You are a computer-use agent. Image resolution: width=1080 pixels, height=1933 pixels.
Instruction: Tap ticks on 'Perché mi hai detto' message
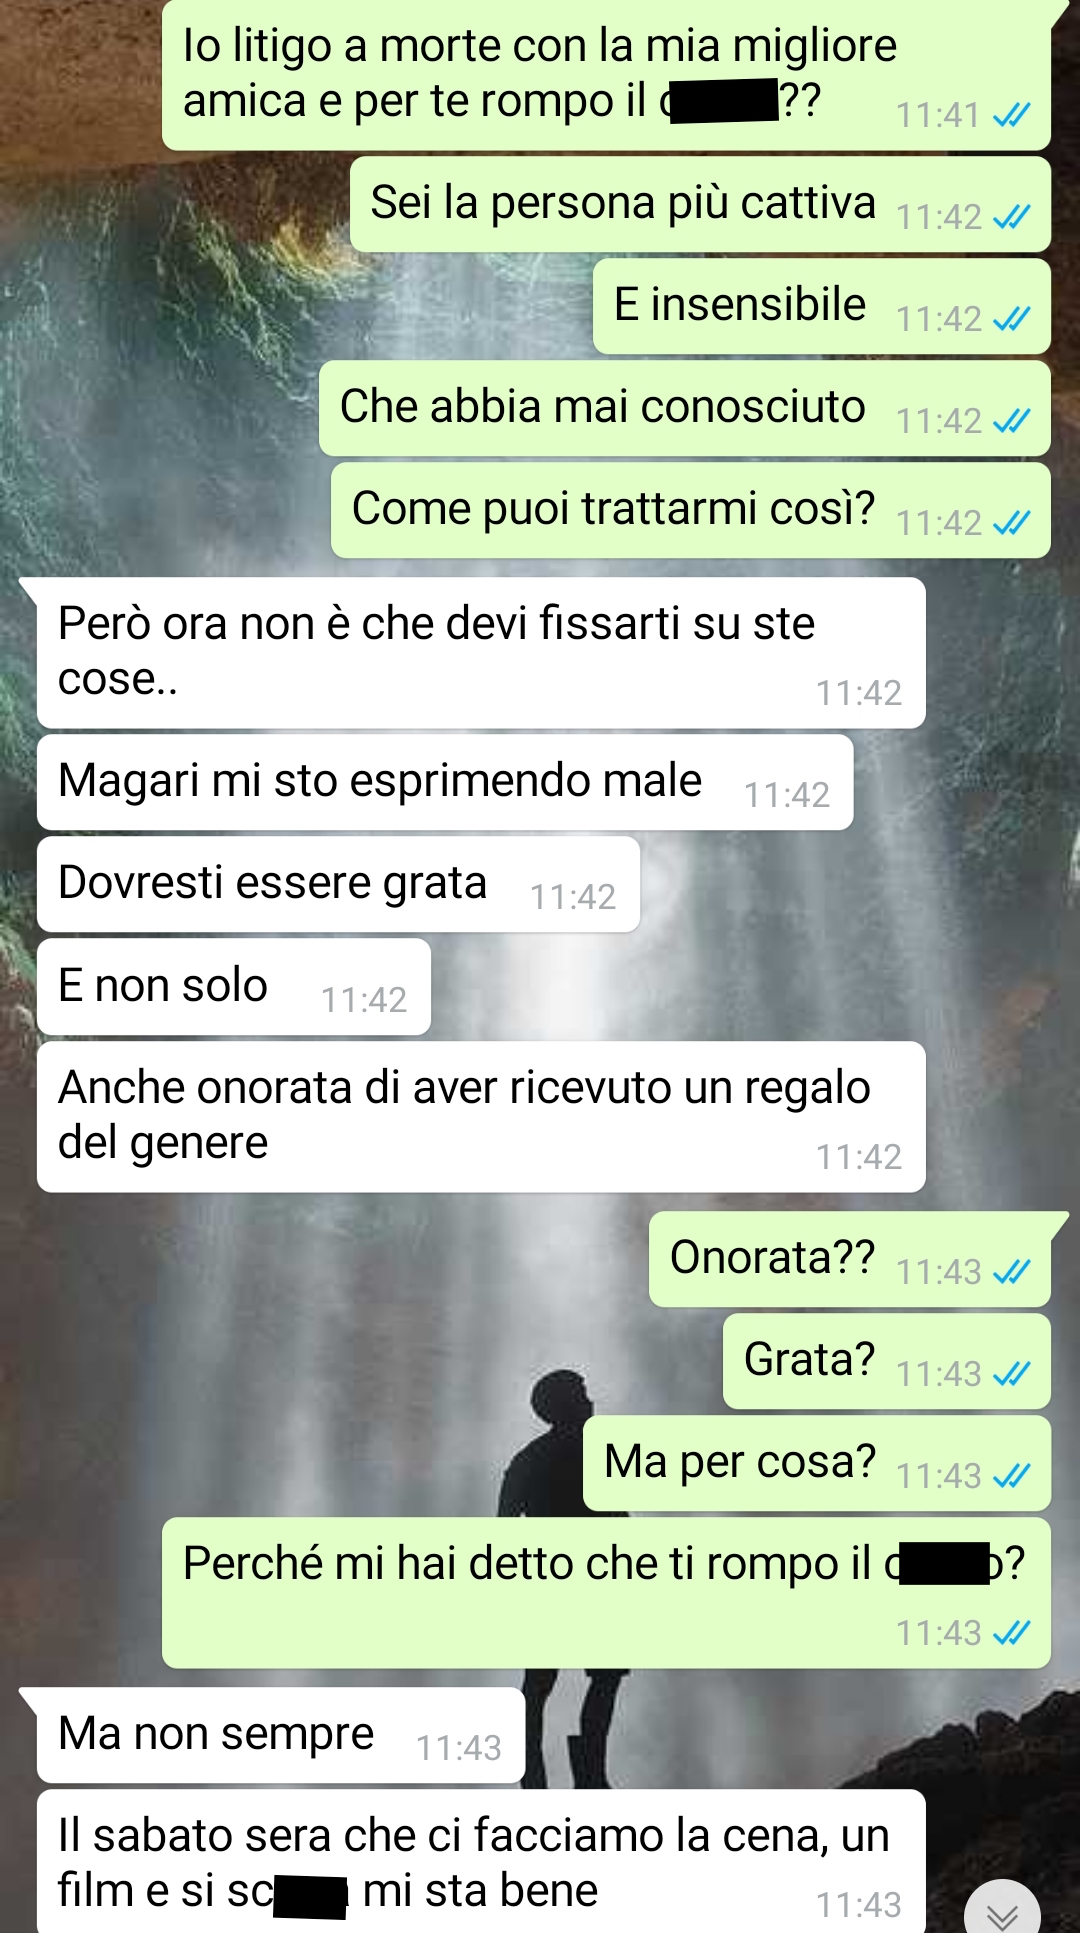[1011, 1633]
